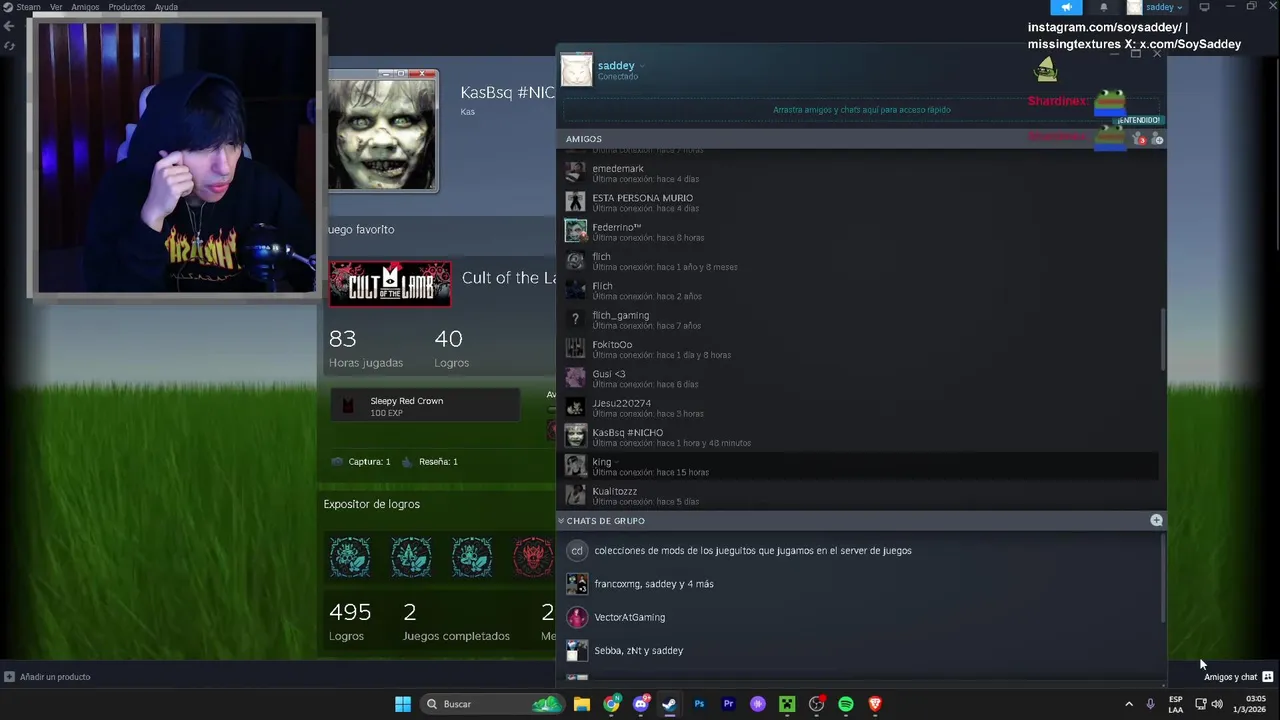This screenshot has width=1280, height=720.
Task: Click 2 Juegos completados stat
Action: [456, 621]
